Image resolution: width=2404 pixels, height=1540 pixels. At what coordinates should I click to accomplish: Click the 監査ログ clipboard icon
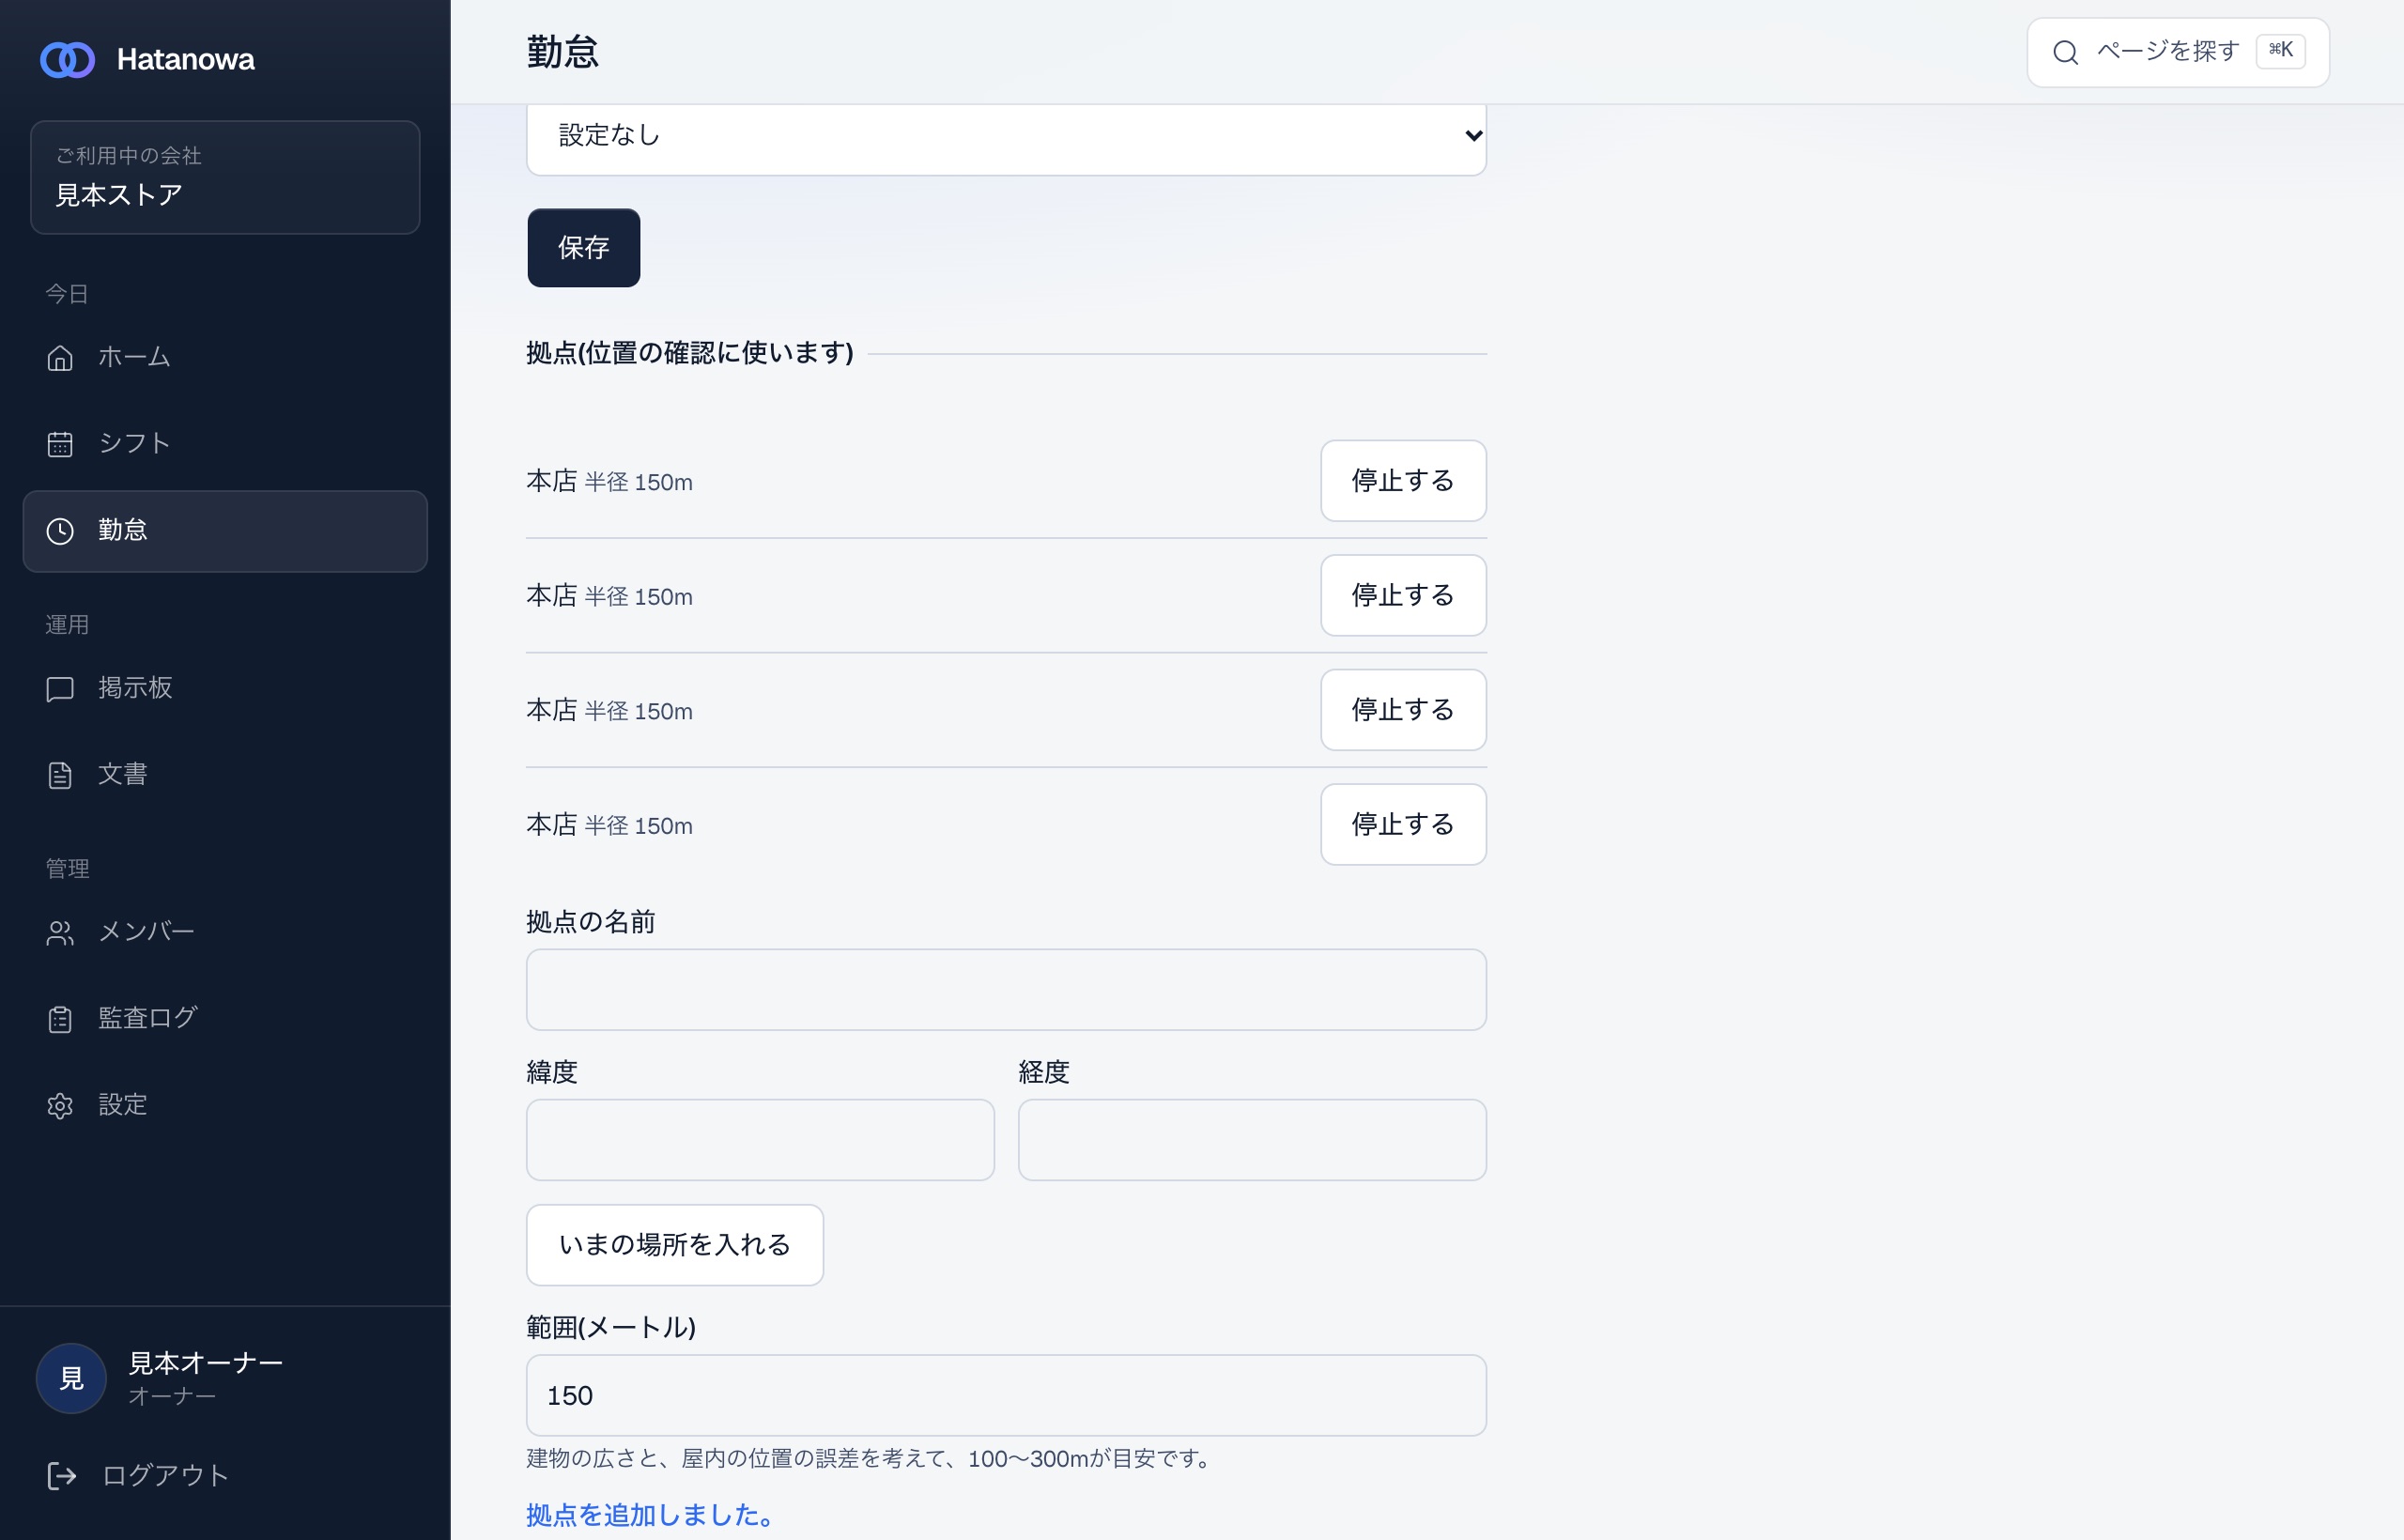(60, 1019)
